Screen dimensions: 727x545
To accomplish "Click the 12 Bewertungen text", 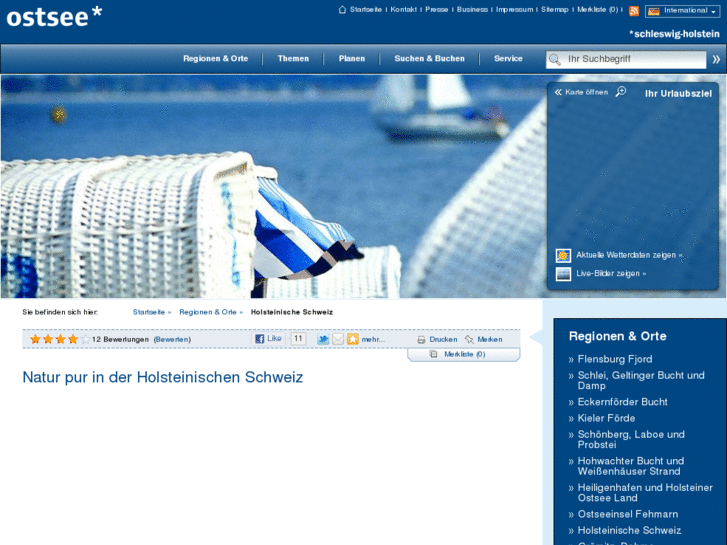I will point(120,340).
